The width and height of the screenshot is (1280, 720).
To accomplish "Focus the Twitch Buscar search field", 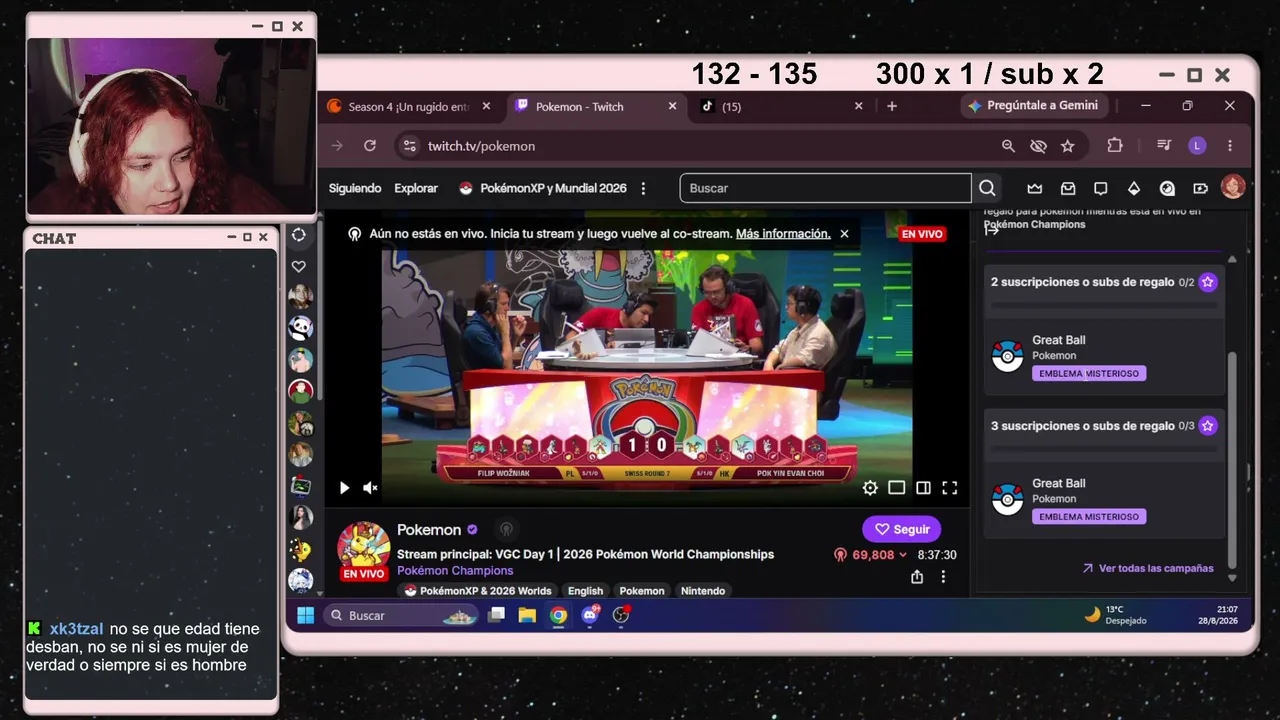I will (825, 188).
